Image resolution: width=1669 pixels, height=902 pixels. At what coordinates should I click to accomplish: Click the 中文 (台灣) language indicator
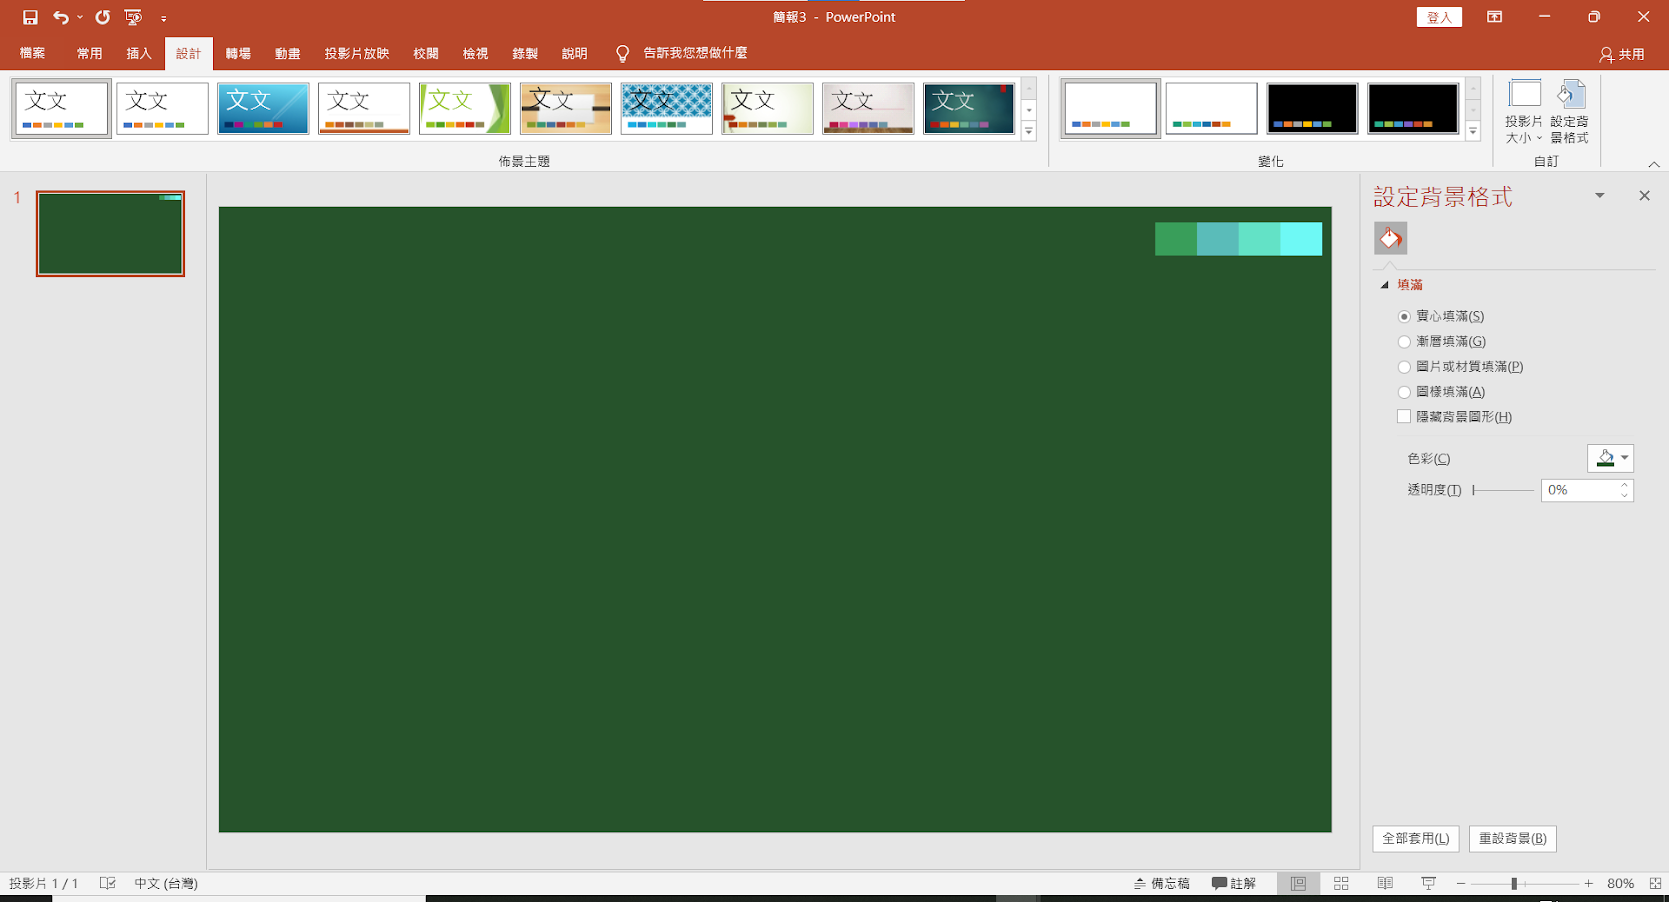(166, 883)
